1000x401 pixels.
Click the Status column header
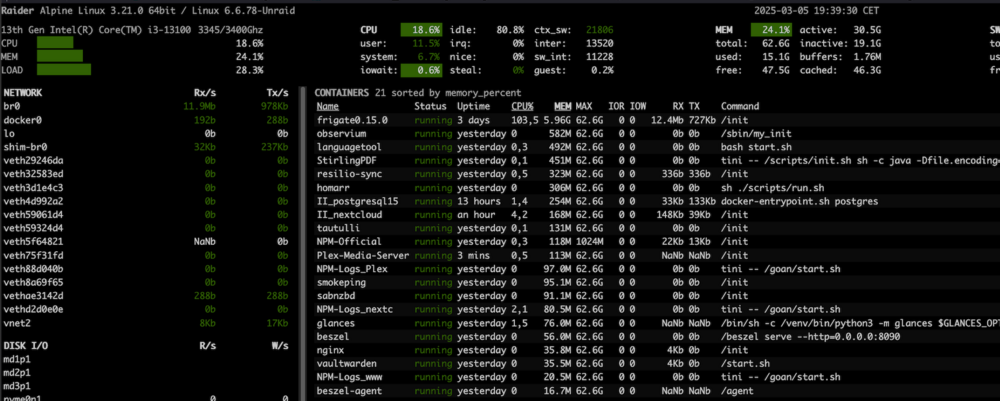pyautogui.click(x=430, y=106)
